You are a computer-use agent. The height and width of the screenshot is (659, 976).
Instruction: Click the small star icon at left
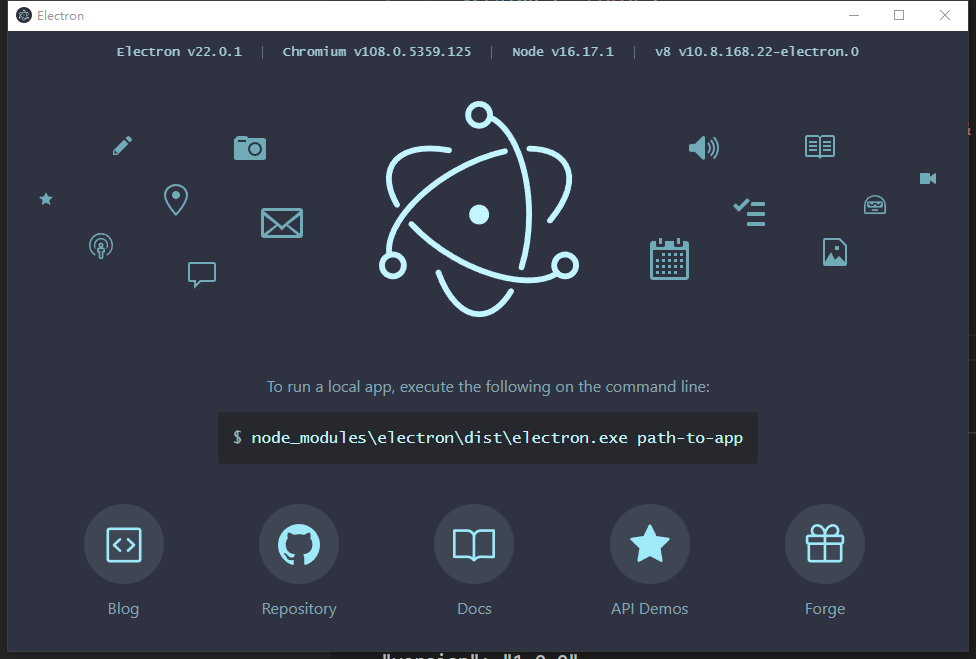coord(46,199)
